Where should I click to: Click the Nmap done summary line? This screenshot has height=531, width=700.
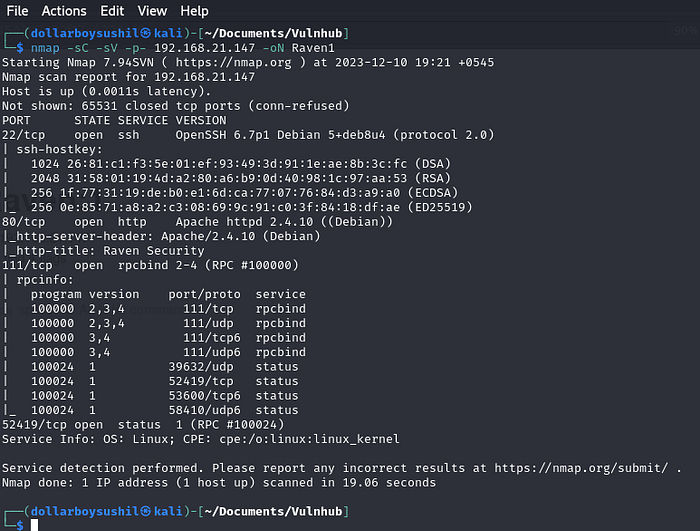tap(218, 482)
